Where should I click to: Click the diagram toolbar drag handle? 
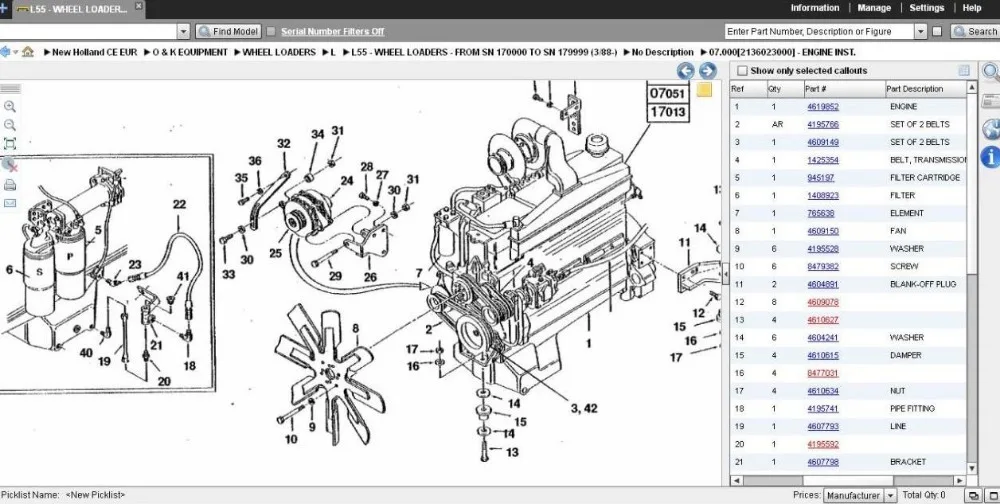(10, 89)
